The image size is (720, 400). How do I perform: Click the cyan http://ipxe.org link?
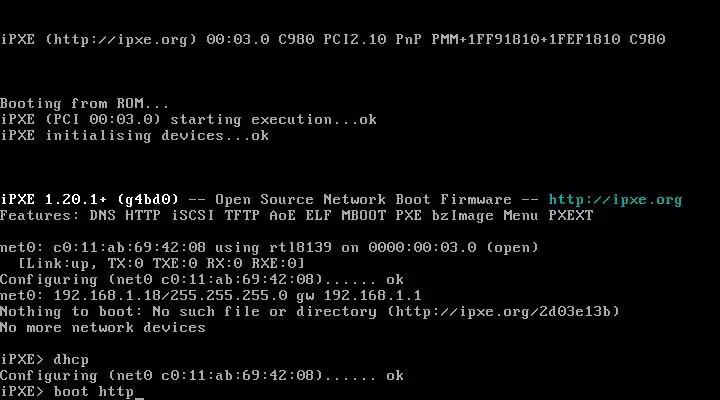pyautogui.click(x=615, y=200)
